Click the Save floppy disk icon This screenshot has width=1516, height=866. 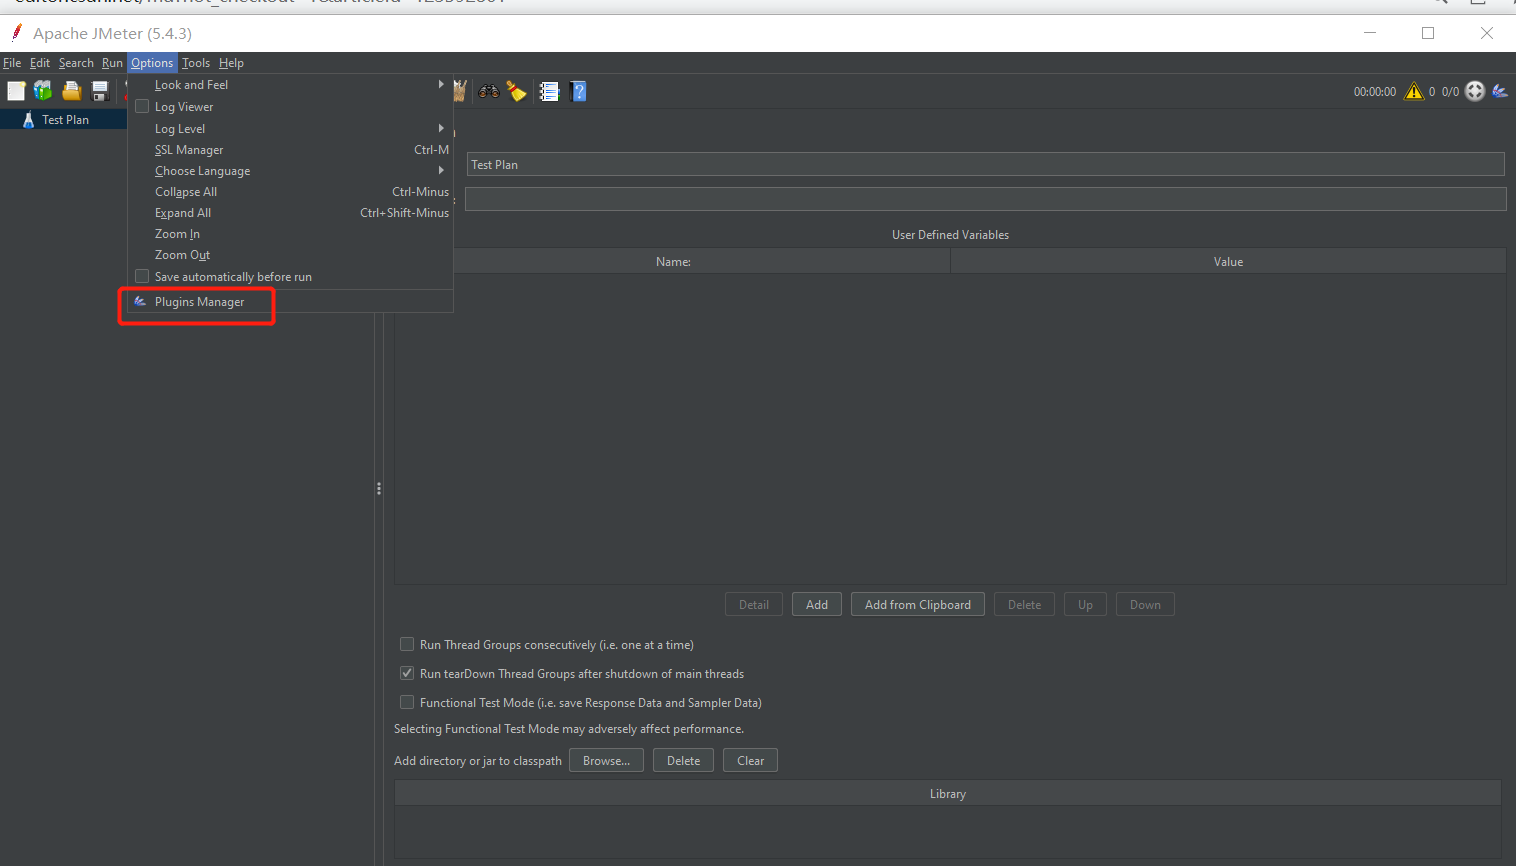coord(100,91)
